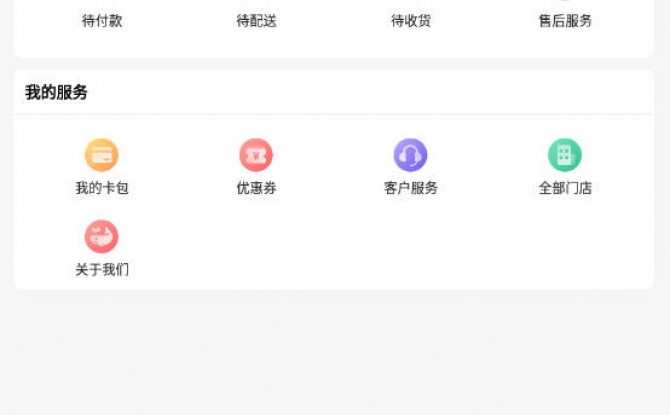
Task: Click the 关于我们 text label
Action: tap(102, 270)
